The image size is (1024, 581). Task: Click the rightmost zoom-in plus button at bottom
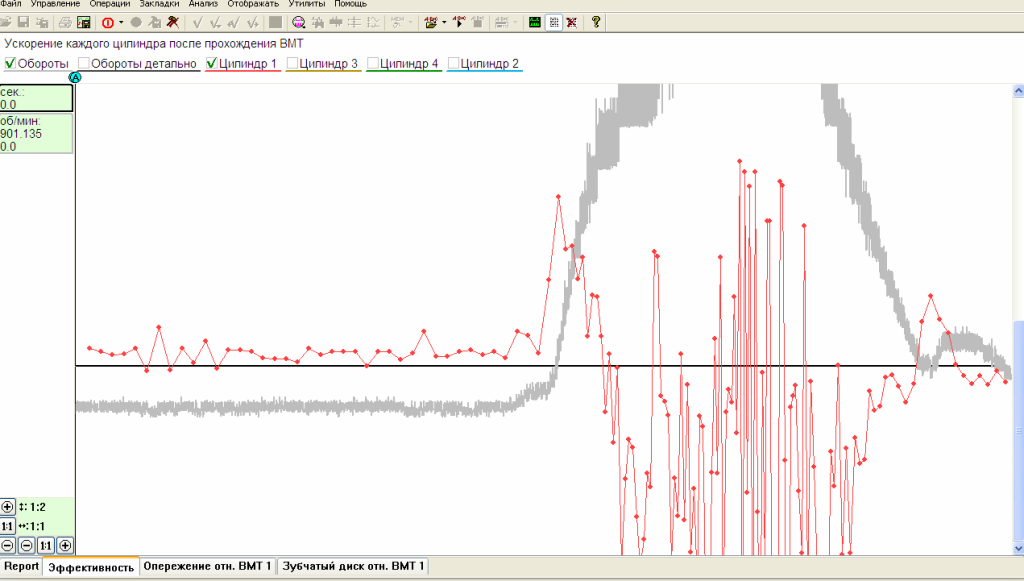(65, 545)
